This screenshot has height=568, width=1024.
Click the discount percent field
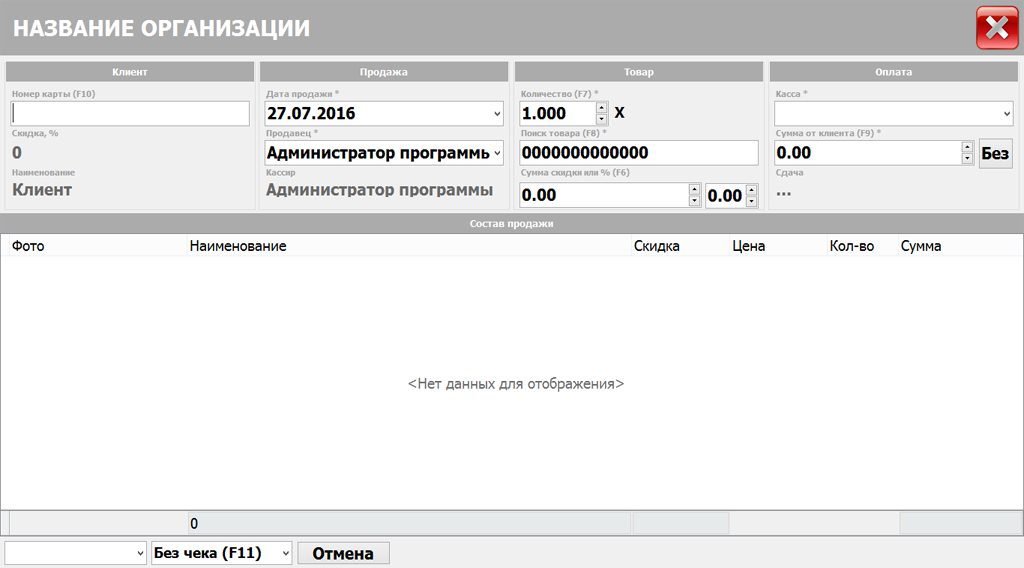tap(726, 195)
